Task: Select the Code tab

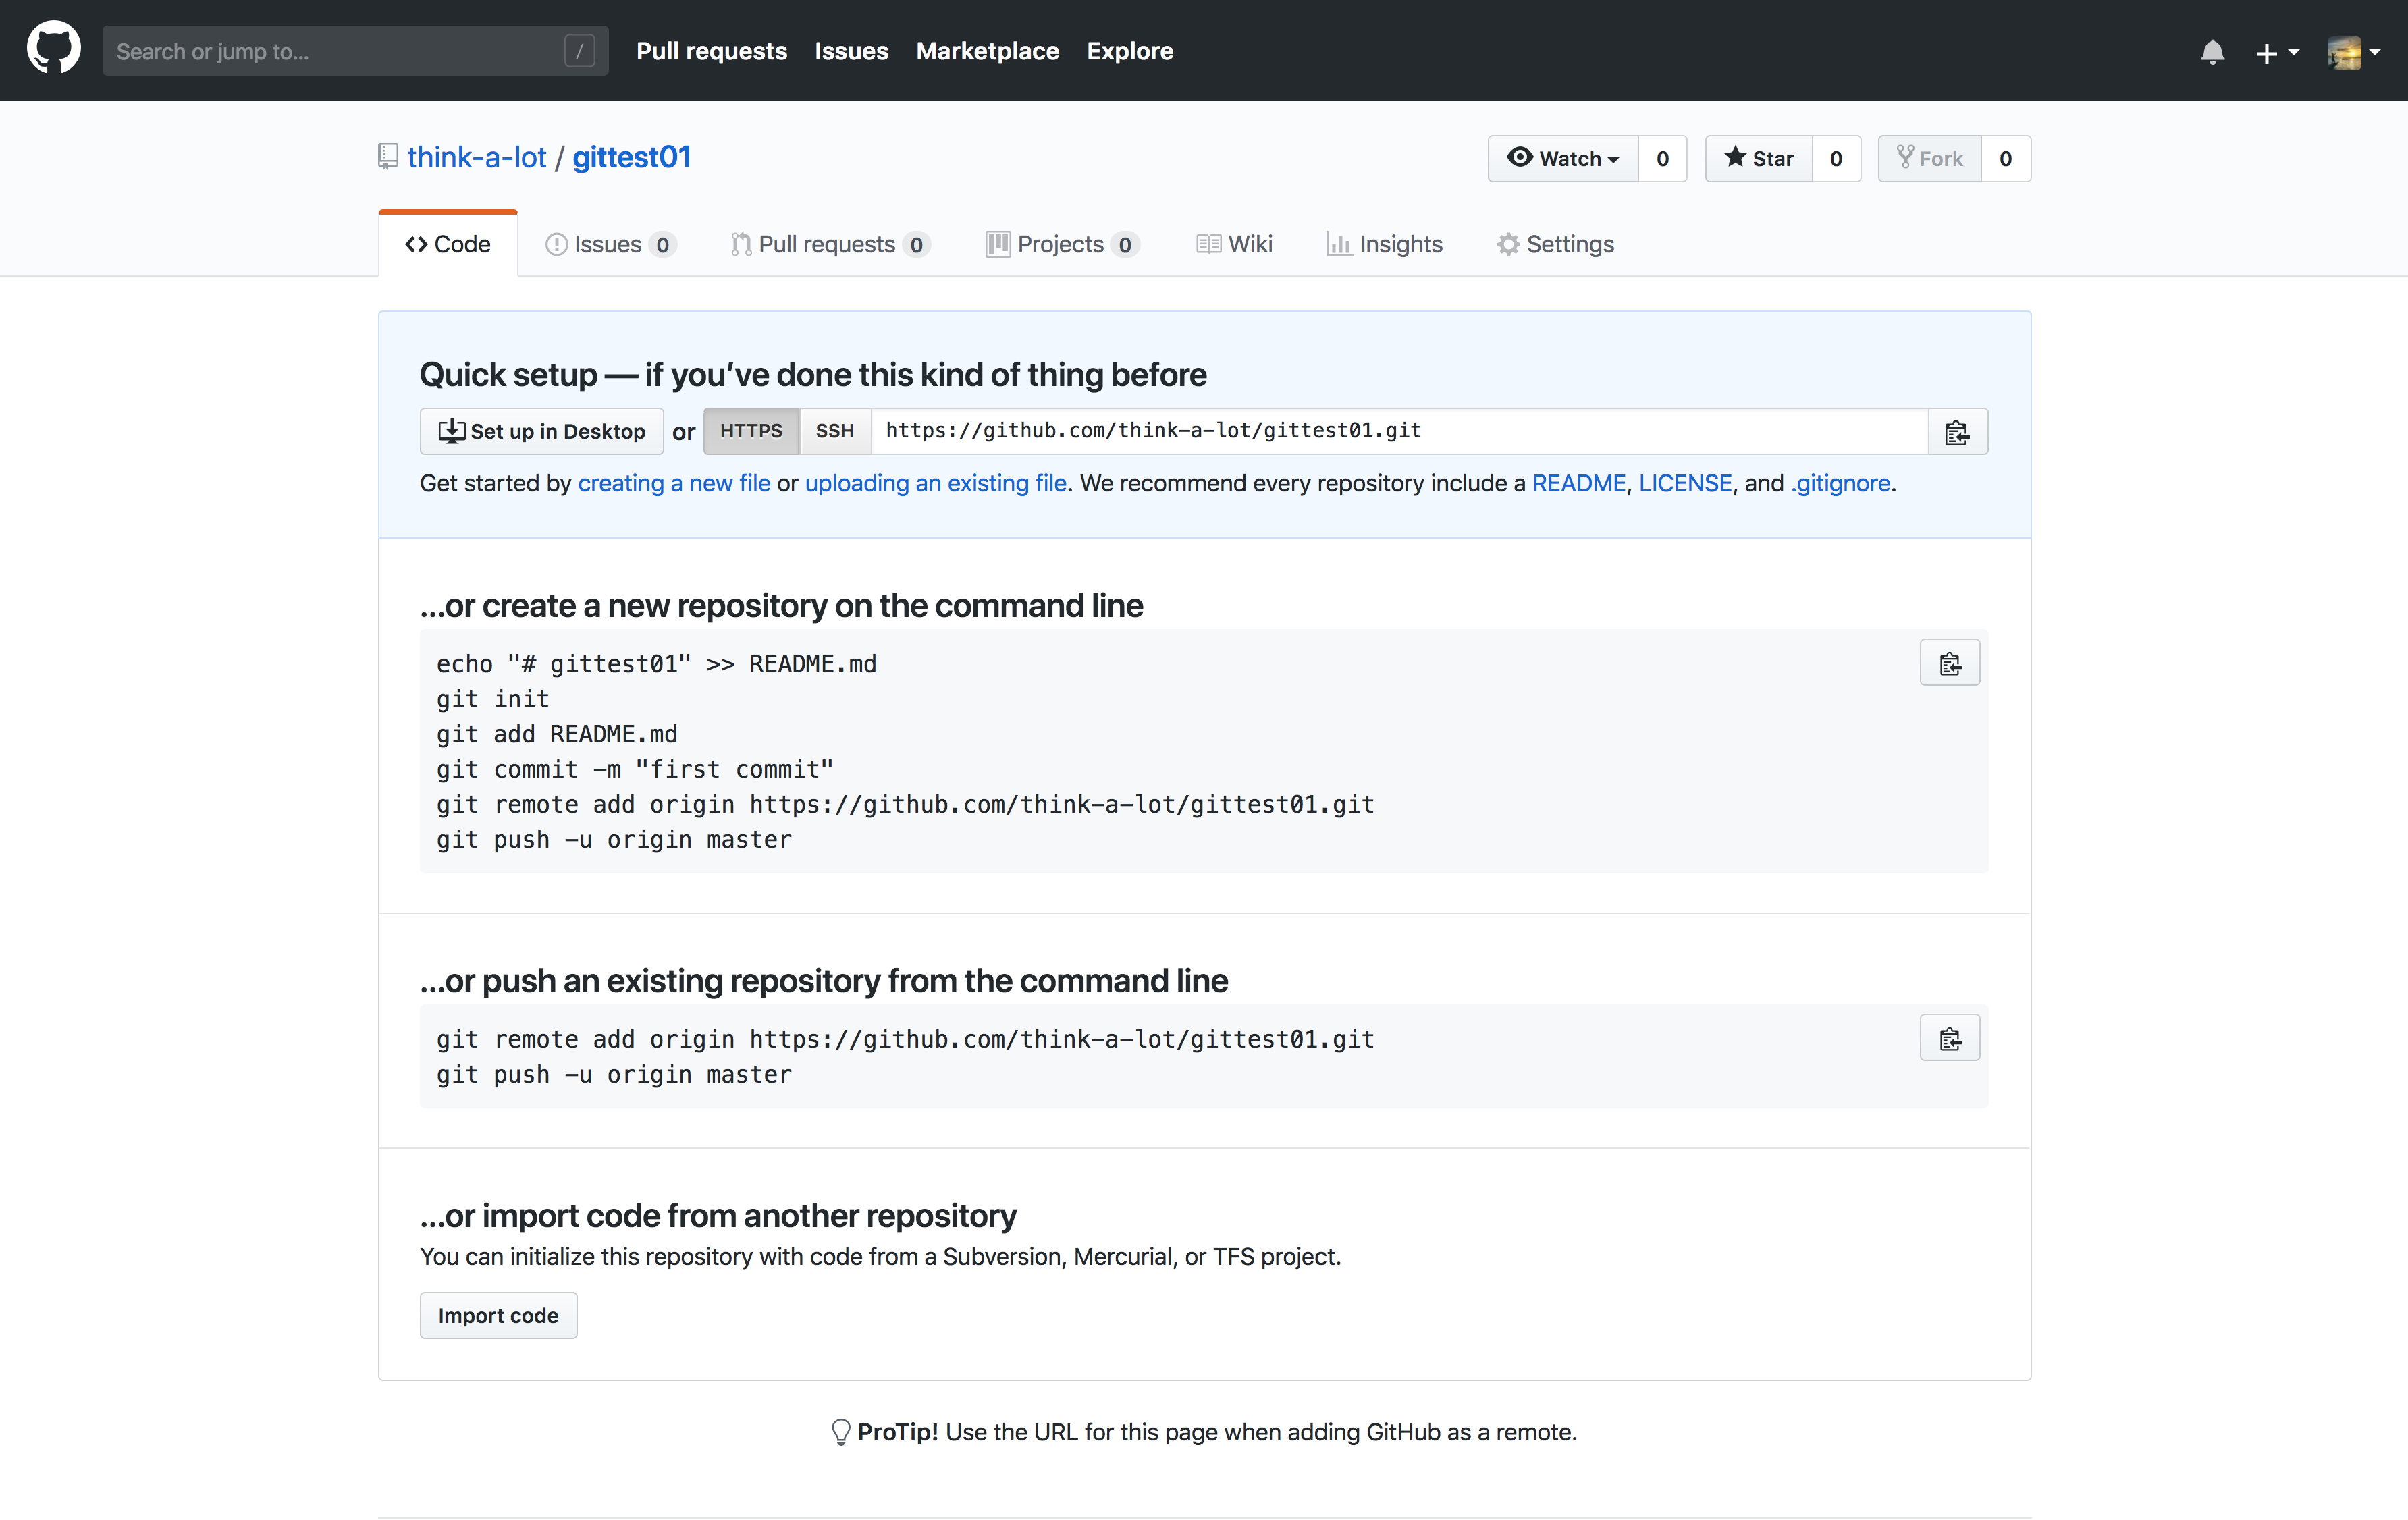Action: (448, 244)
